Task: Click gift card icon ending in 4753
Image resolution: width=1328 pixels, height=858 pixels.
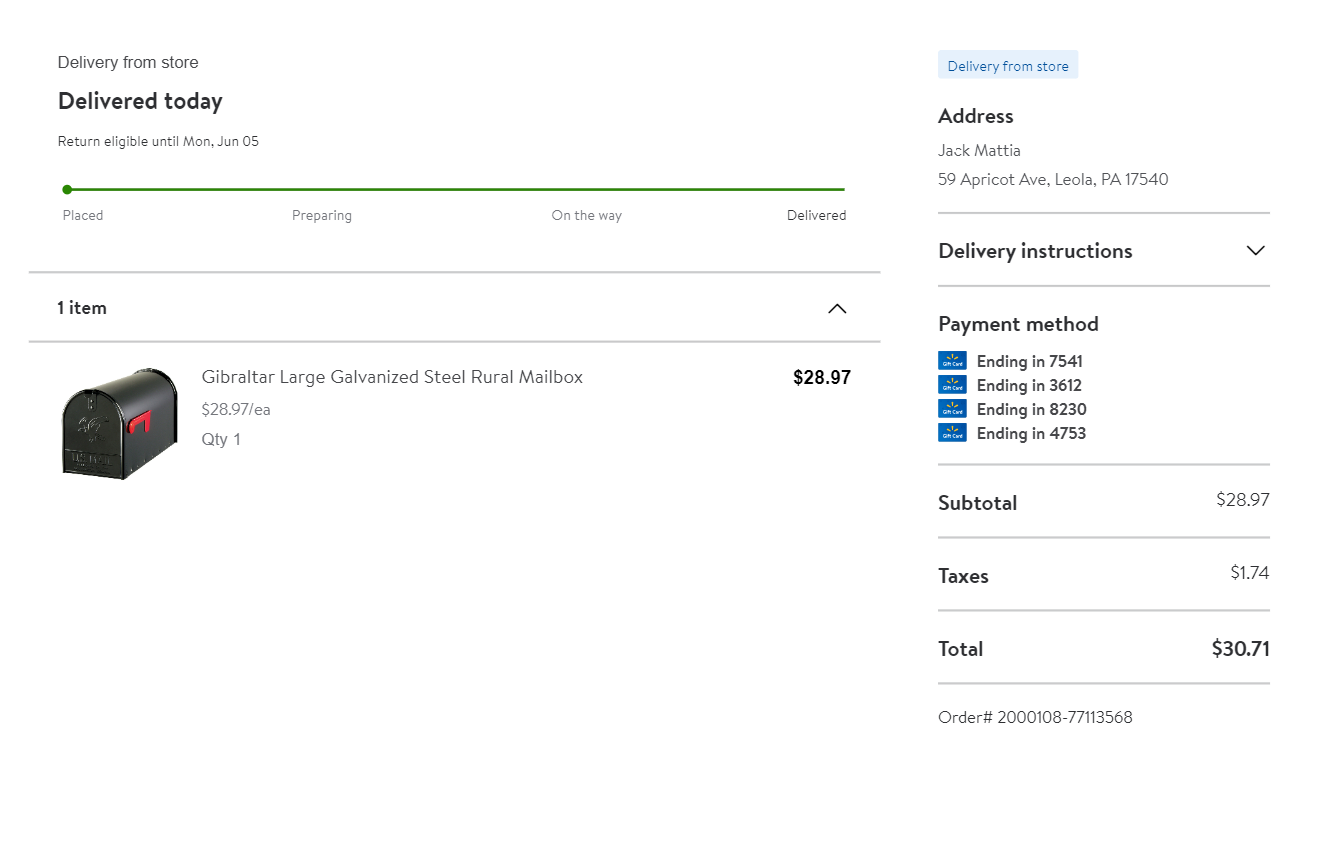Action: pos(952,433)
